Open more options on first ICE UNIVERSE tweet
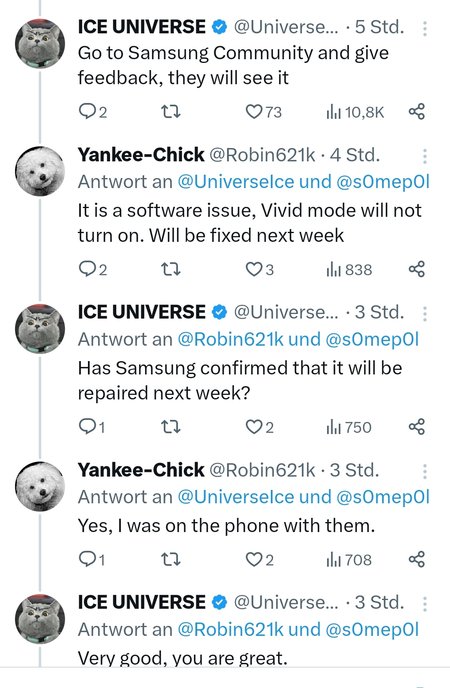The width and height of the screenshot is (450, 688). pyautogui.click(x=425, y=28)
